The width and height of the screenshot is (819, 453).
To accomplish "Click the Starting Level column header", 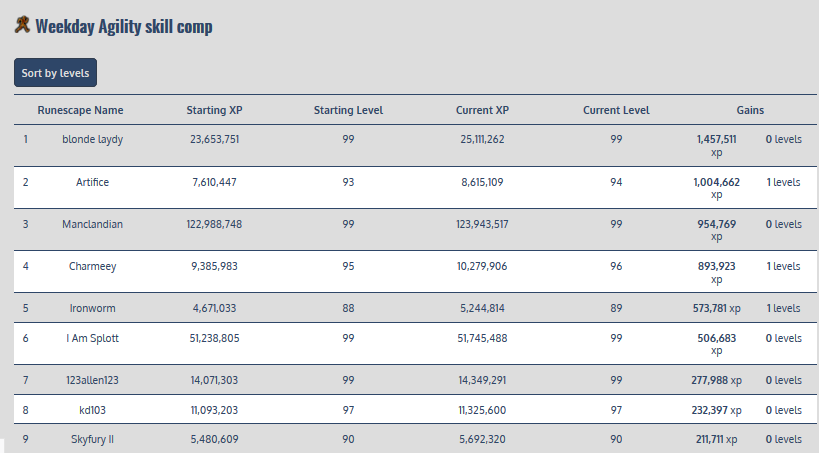I will (x=348, y=110).
